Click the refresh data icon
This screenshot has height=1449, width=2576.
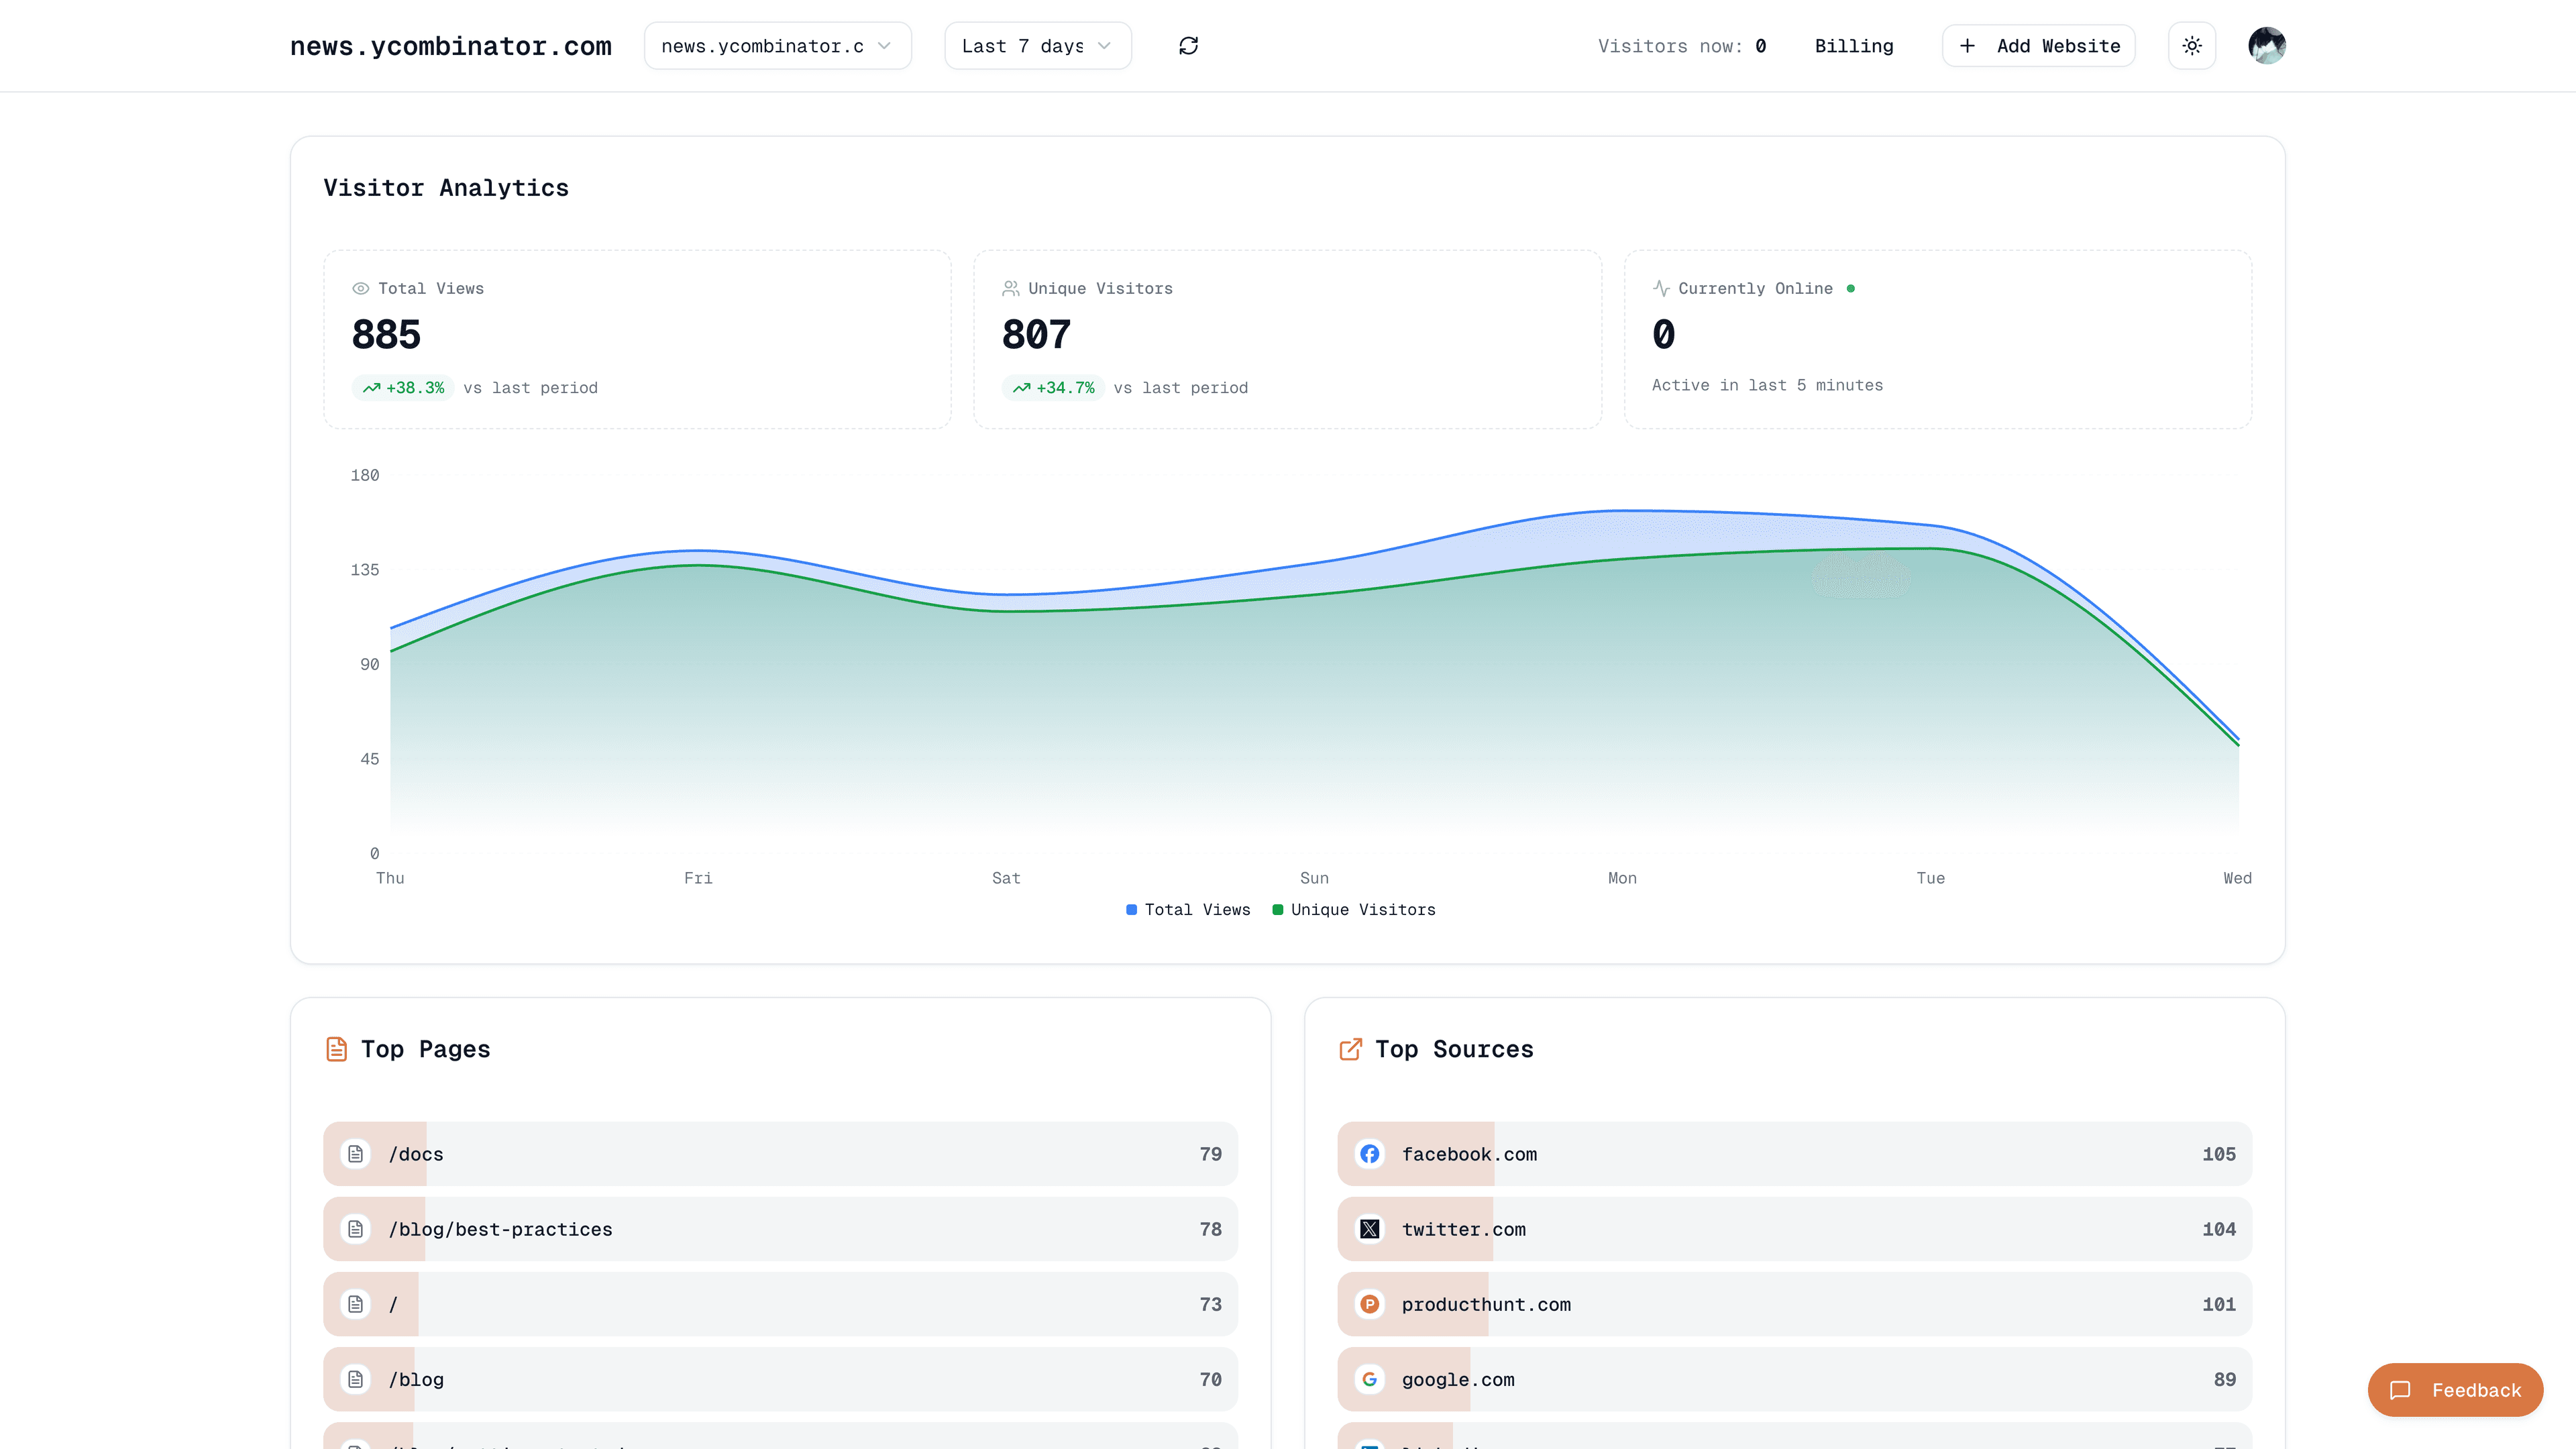1188,45
